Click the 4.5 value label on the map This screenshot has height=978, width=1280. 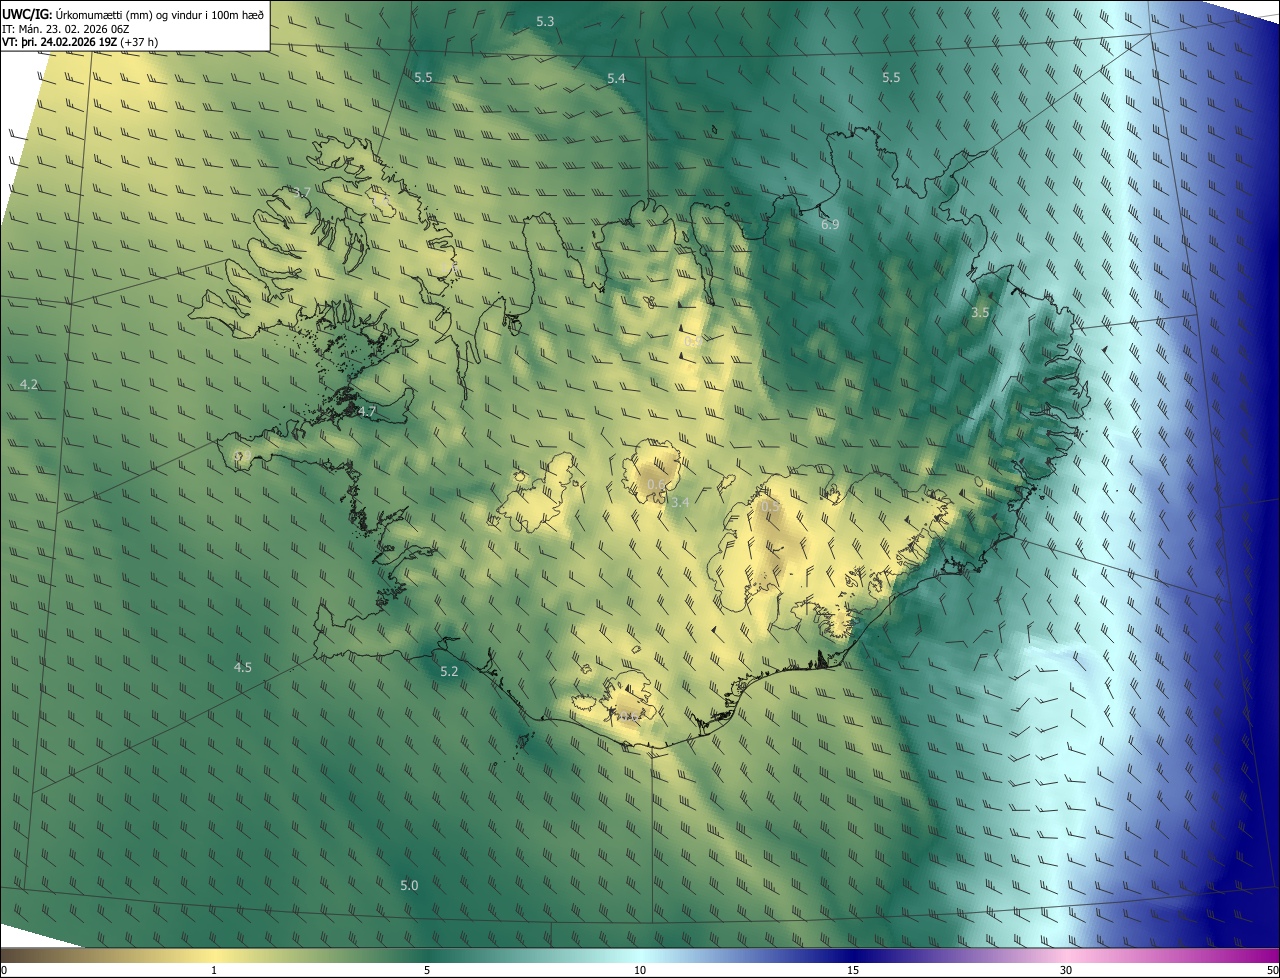tap(243, 667)
